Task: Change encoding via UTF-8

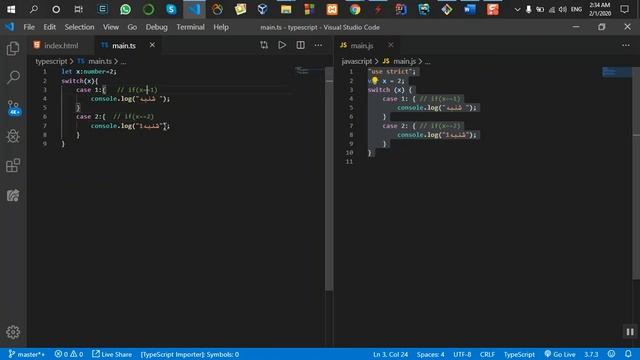Action: click(x=462, y=354)
